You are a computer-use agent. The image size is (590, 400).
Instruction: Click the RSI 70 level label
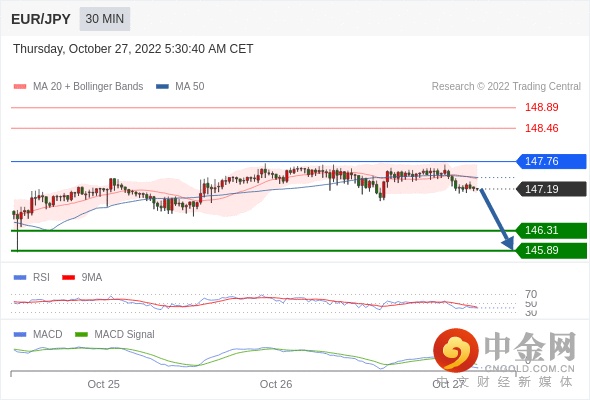pyautogui.click(x=531, y=294)
